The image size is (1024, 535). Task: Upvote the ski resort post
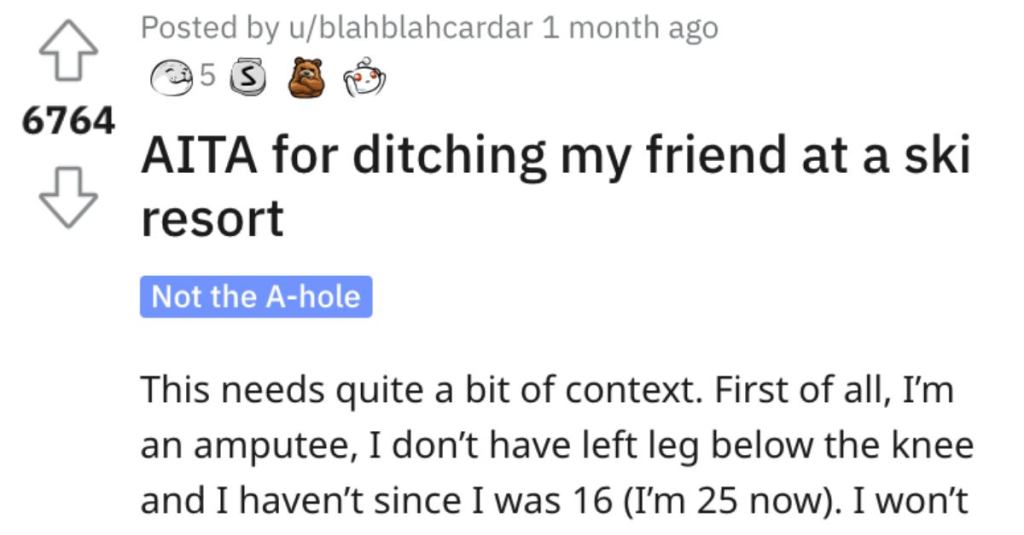pyautogui.click(x=69, y=50)
